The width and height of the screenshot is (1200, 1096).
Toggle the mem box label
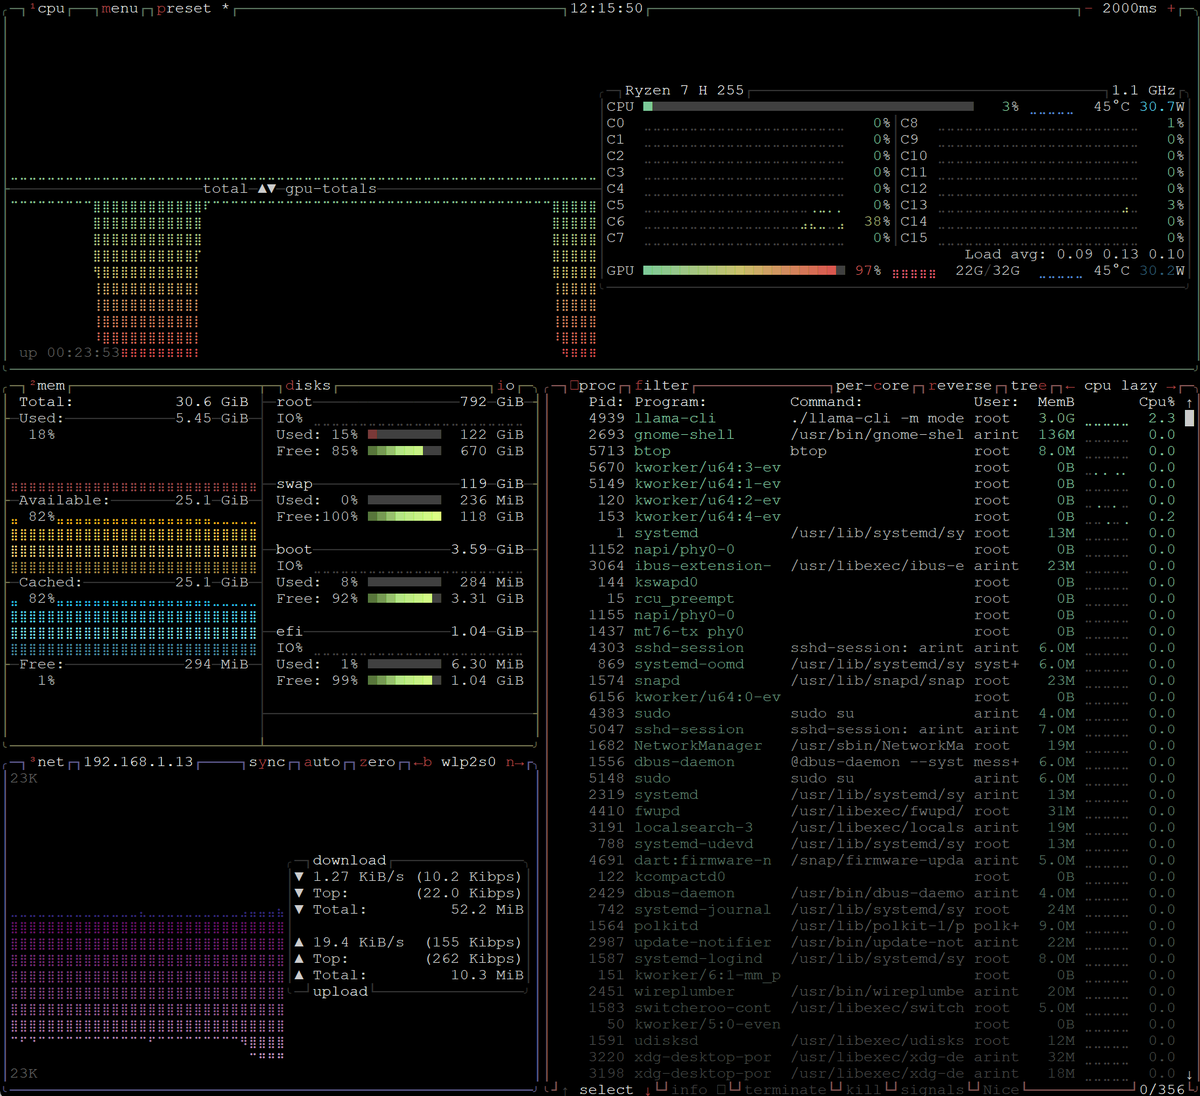[47, 386]
